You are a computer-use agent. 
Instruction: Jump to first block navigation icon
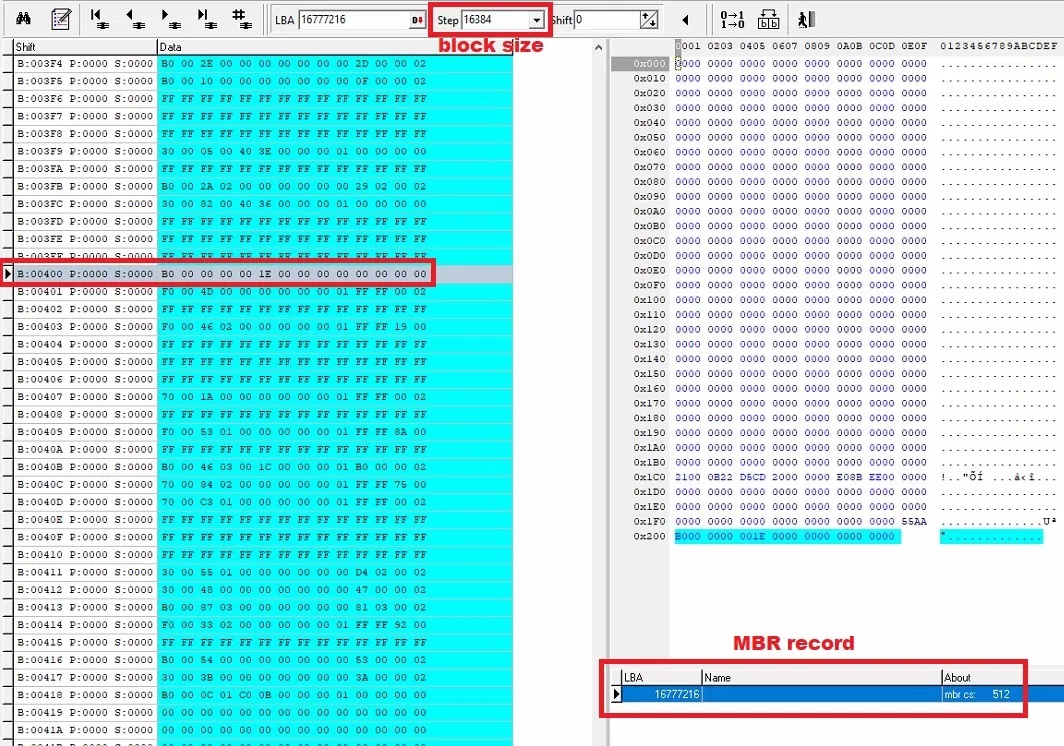pos(98,18)
